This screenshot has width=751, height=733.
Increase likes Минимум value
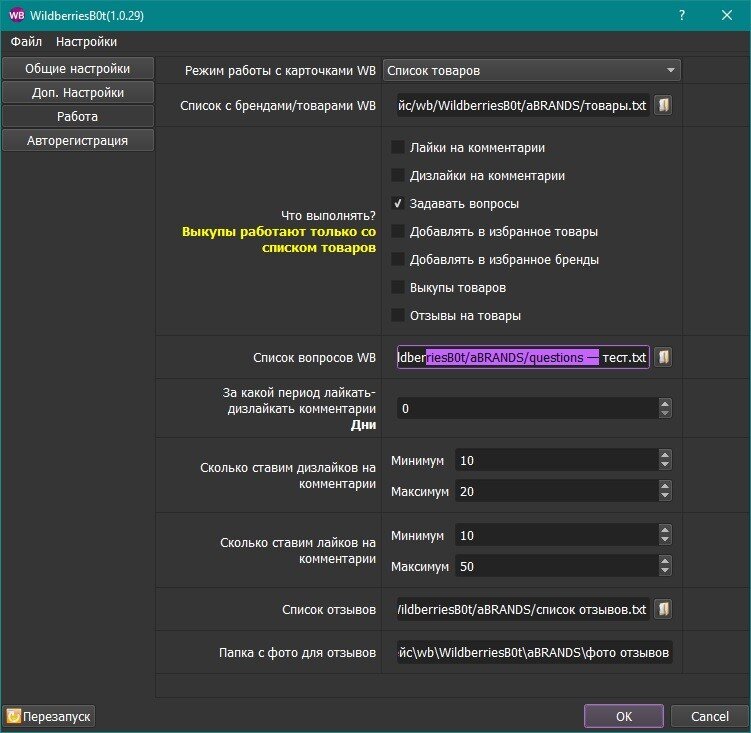[665, 530]
